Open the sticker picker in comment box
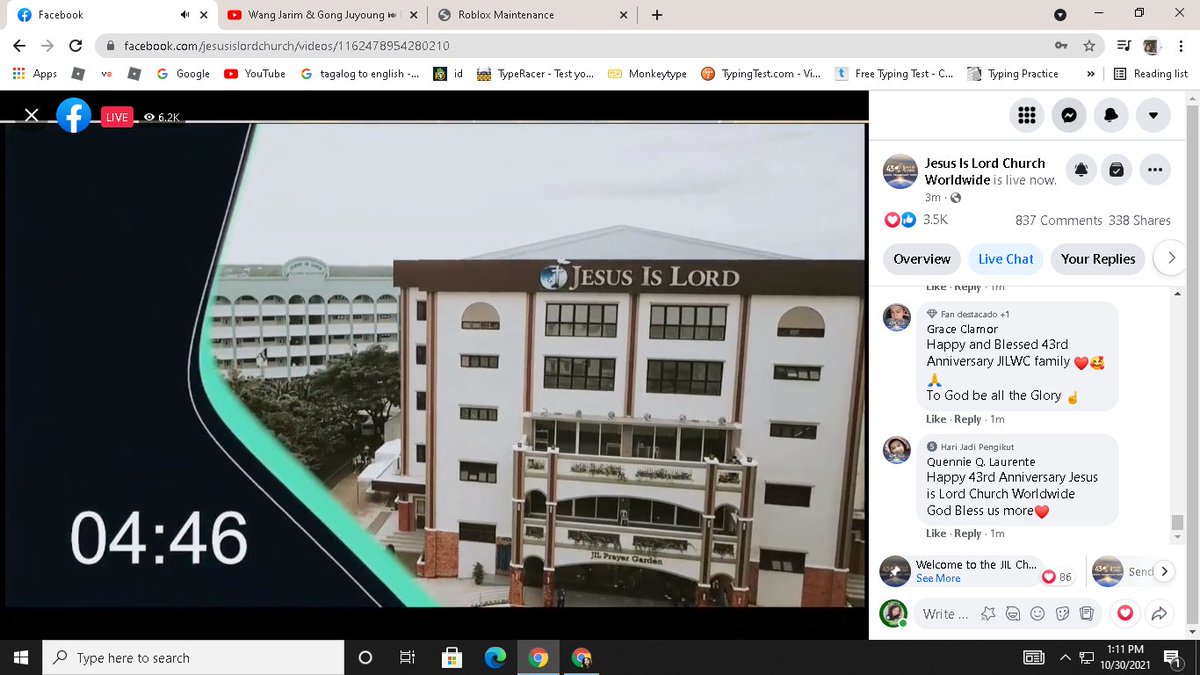The image size is (1200, 675). [1062, 613]
